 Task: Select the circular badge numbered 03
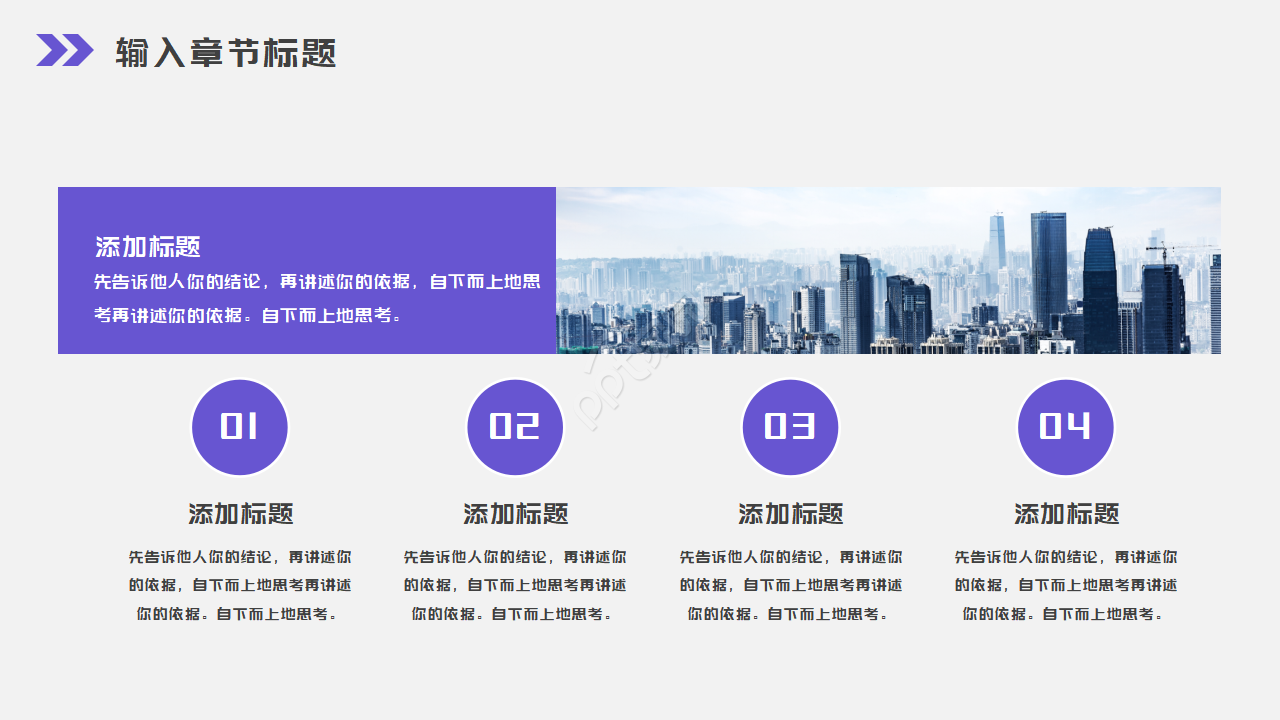tap(789, 427)
